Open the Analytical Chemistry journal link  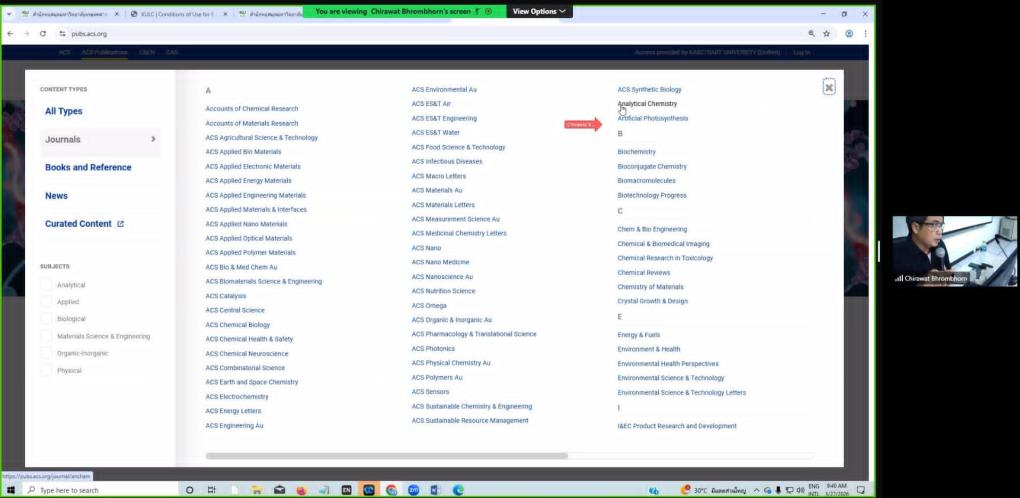click(x=647, y=104)
